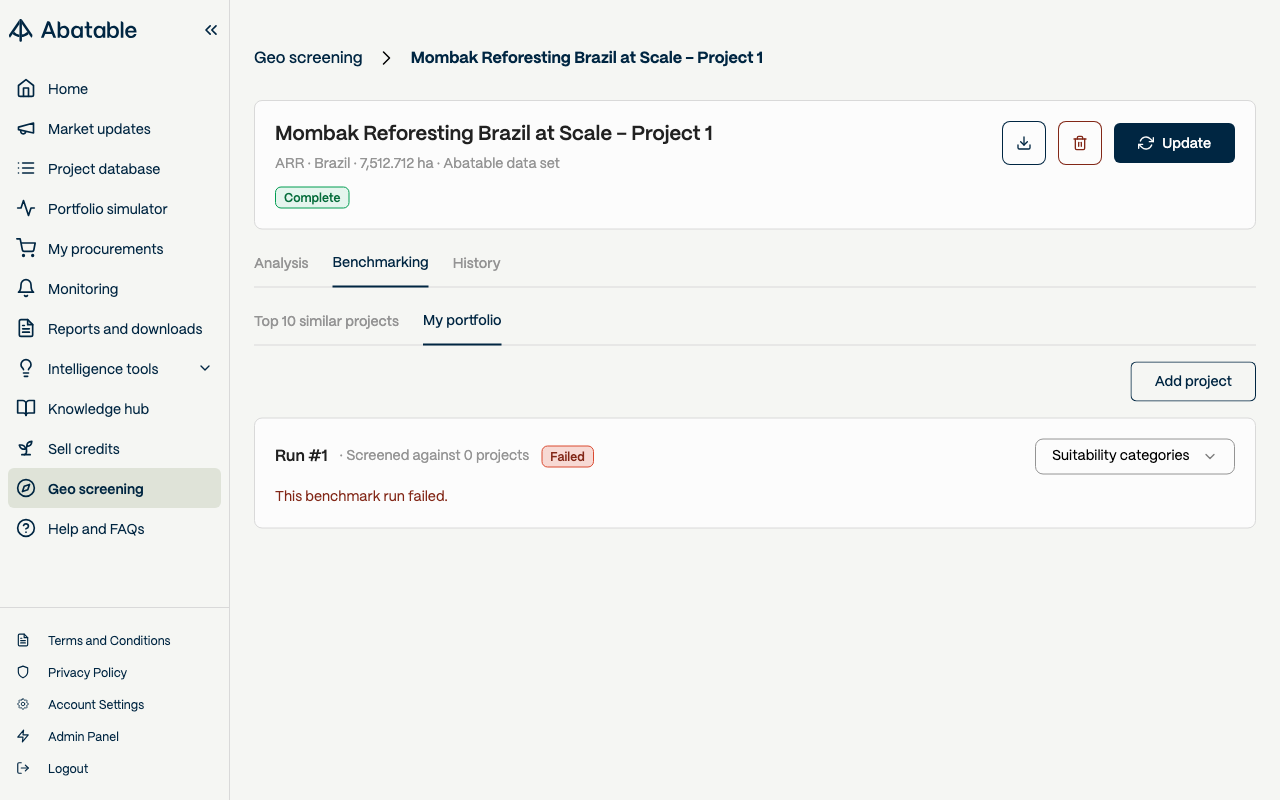Click the "This benchmark run failed." message
This screenshot has height=800, width=1280.
click(361, 496)
